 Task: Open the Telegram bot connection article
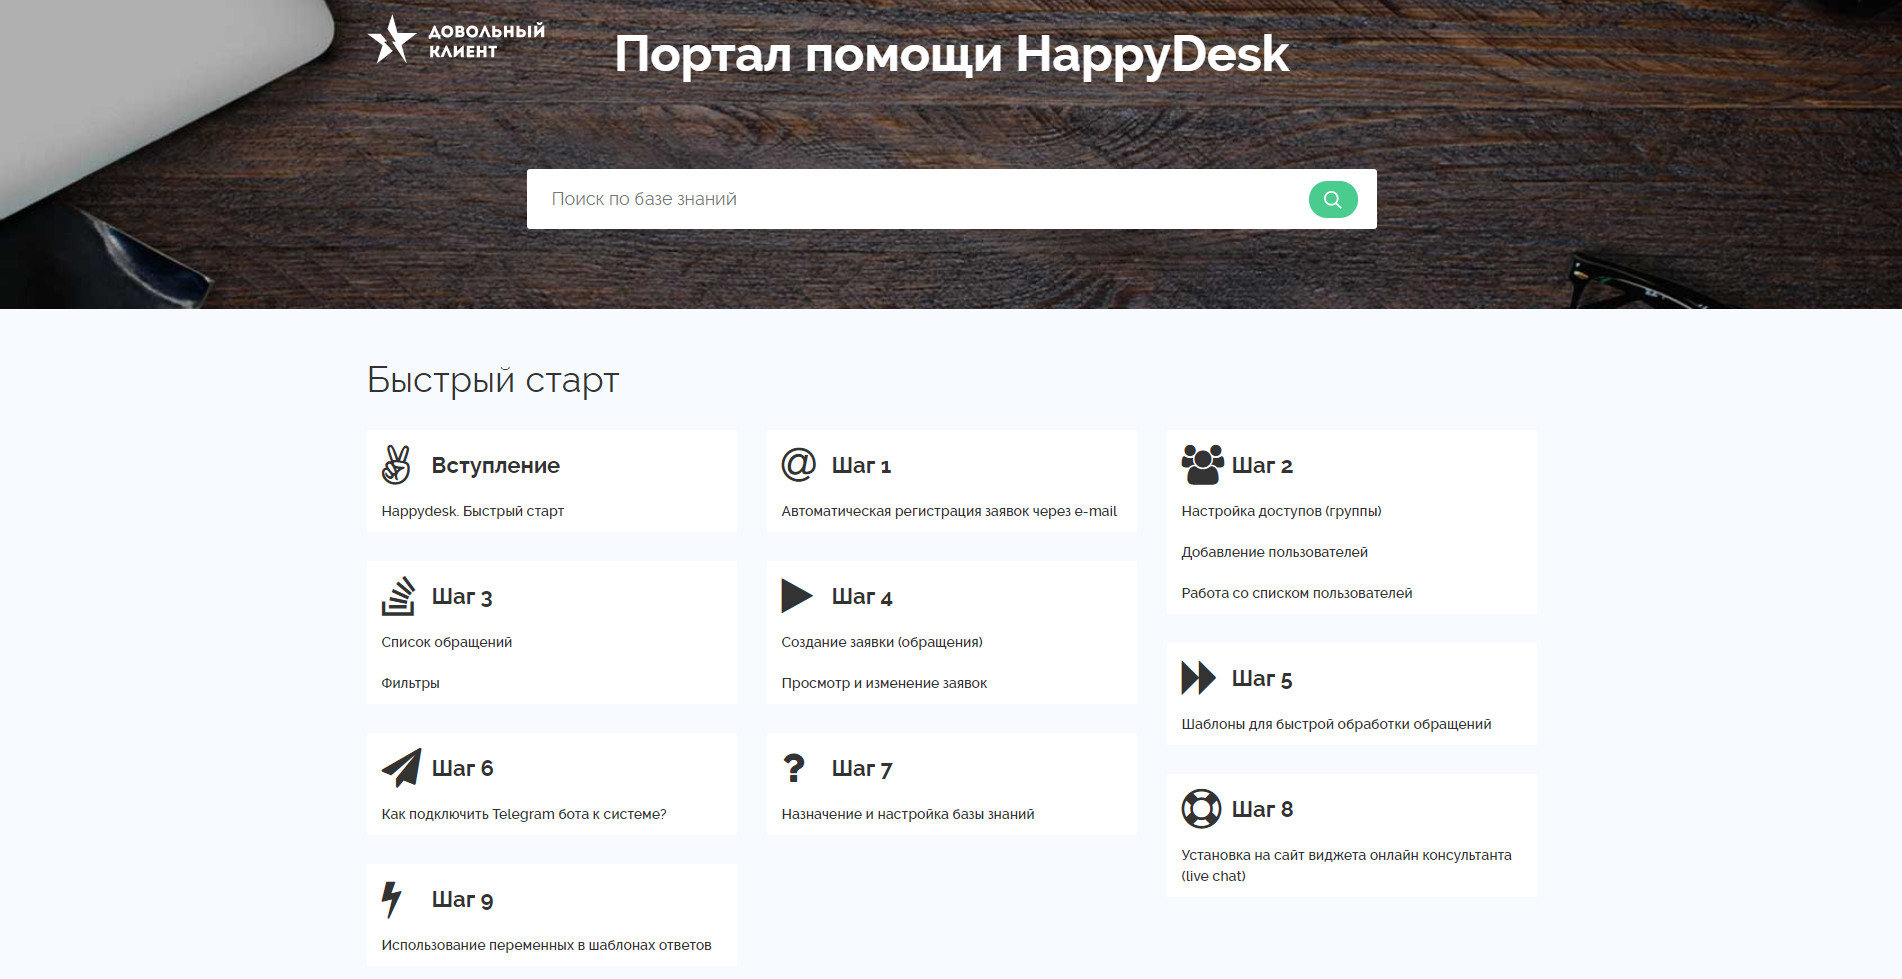pos(523,814)
